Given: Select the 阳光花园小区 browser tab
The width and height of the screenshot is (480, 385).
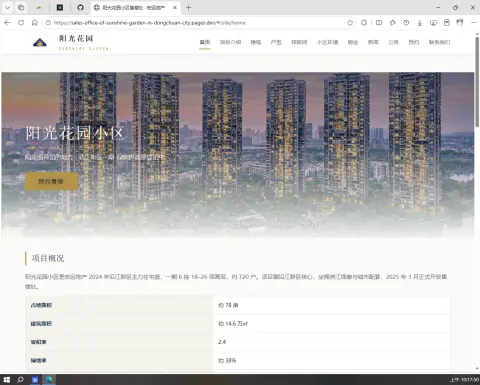Looking at the screenshot, I should click(x=134, y=7).
